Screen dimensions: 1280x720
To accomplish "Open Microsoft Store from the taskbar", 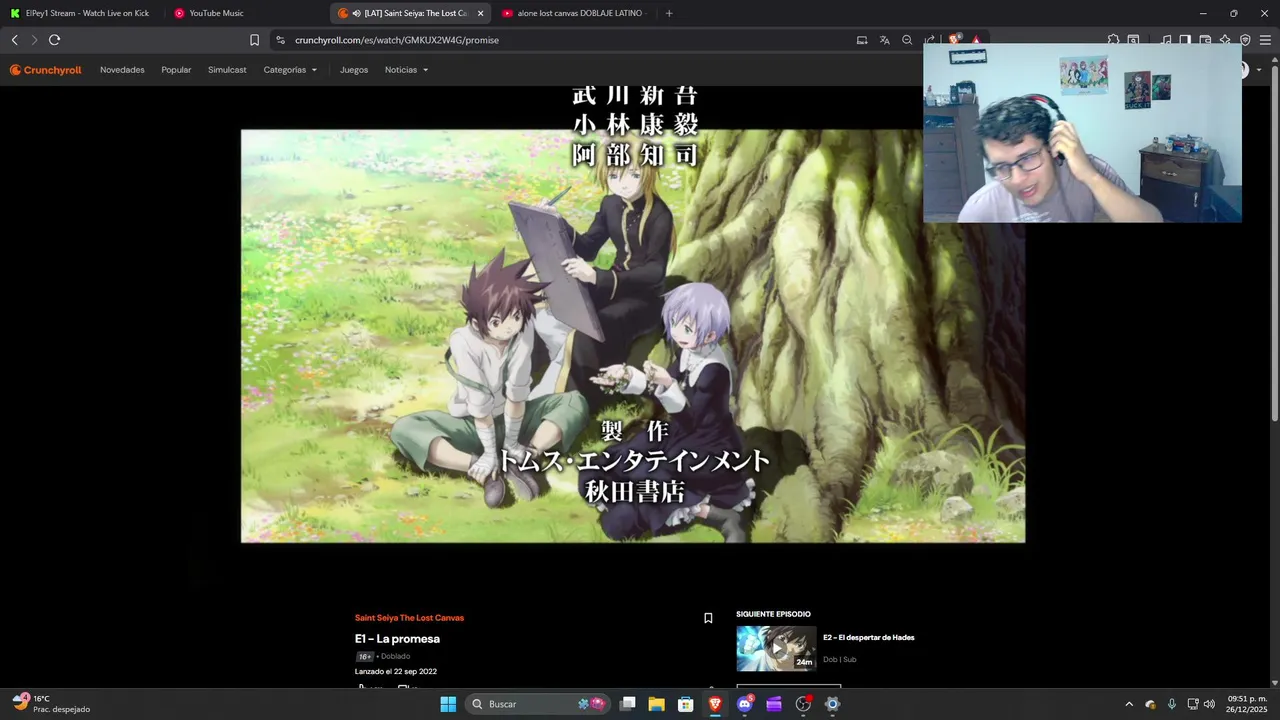I will 686,704.
